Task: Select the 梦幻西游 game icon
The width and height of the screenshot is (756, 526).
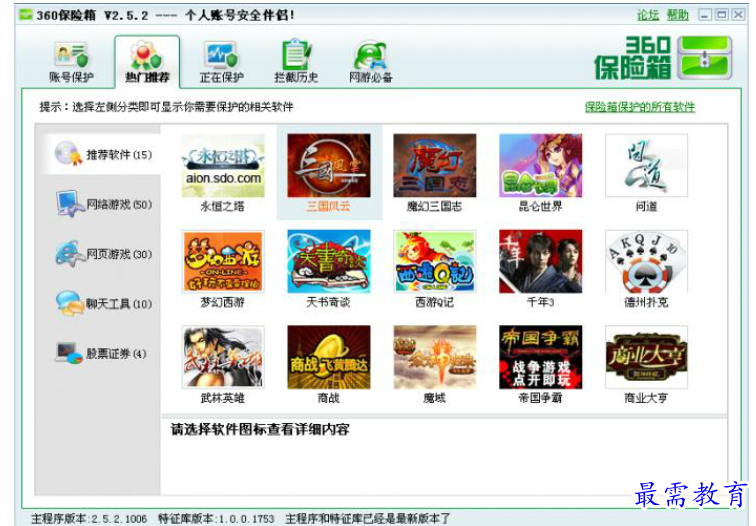Action: (223, 261)
